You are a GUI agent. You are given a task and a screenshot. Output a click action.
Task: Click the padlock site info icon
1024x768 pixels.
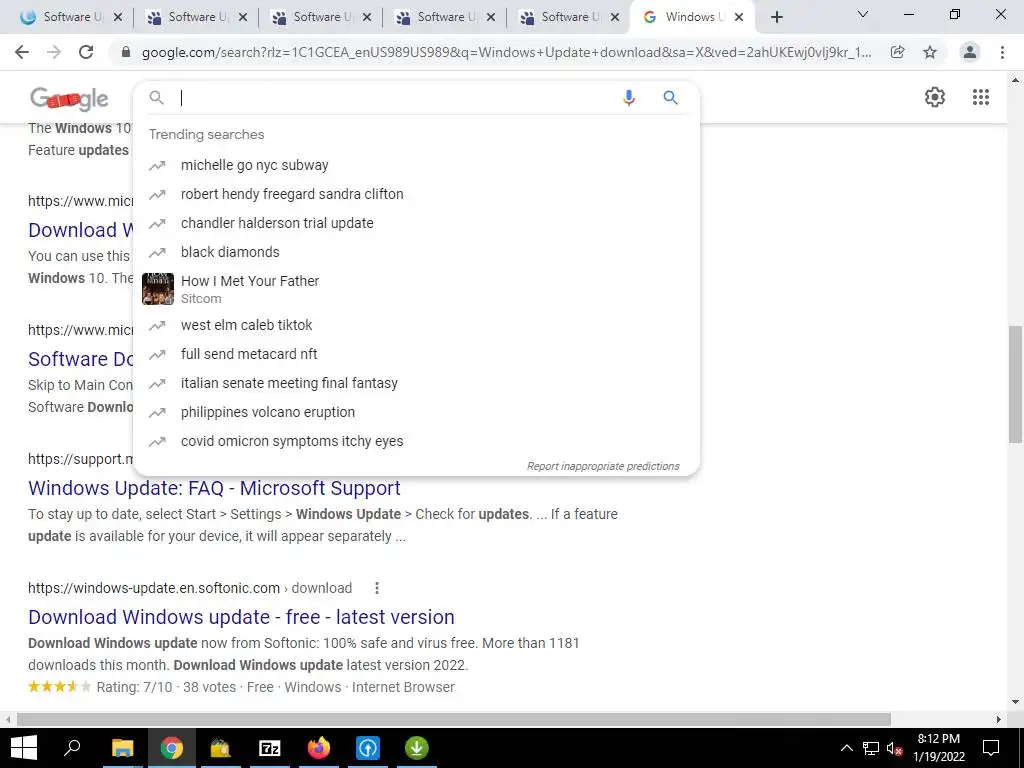tap(127, 52)
